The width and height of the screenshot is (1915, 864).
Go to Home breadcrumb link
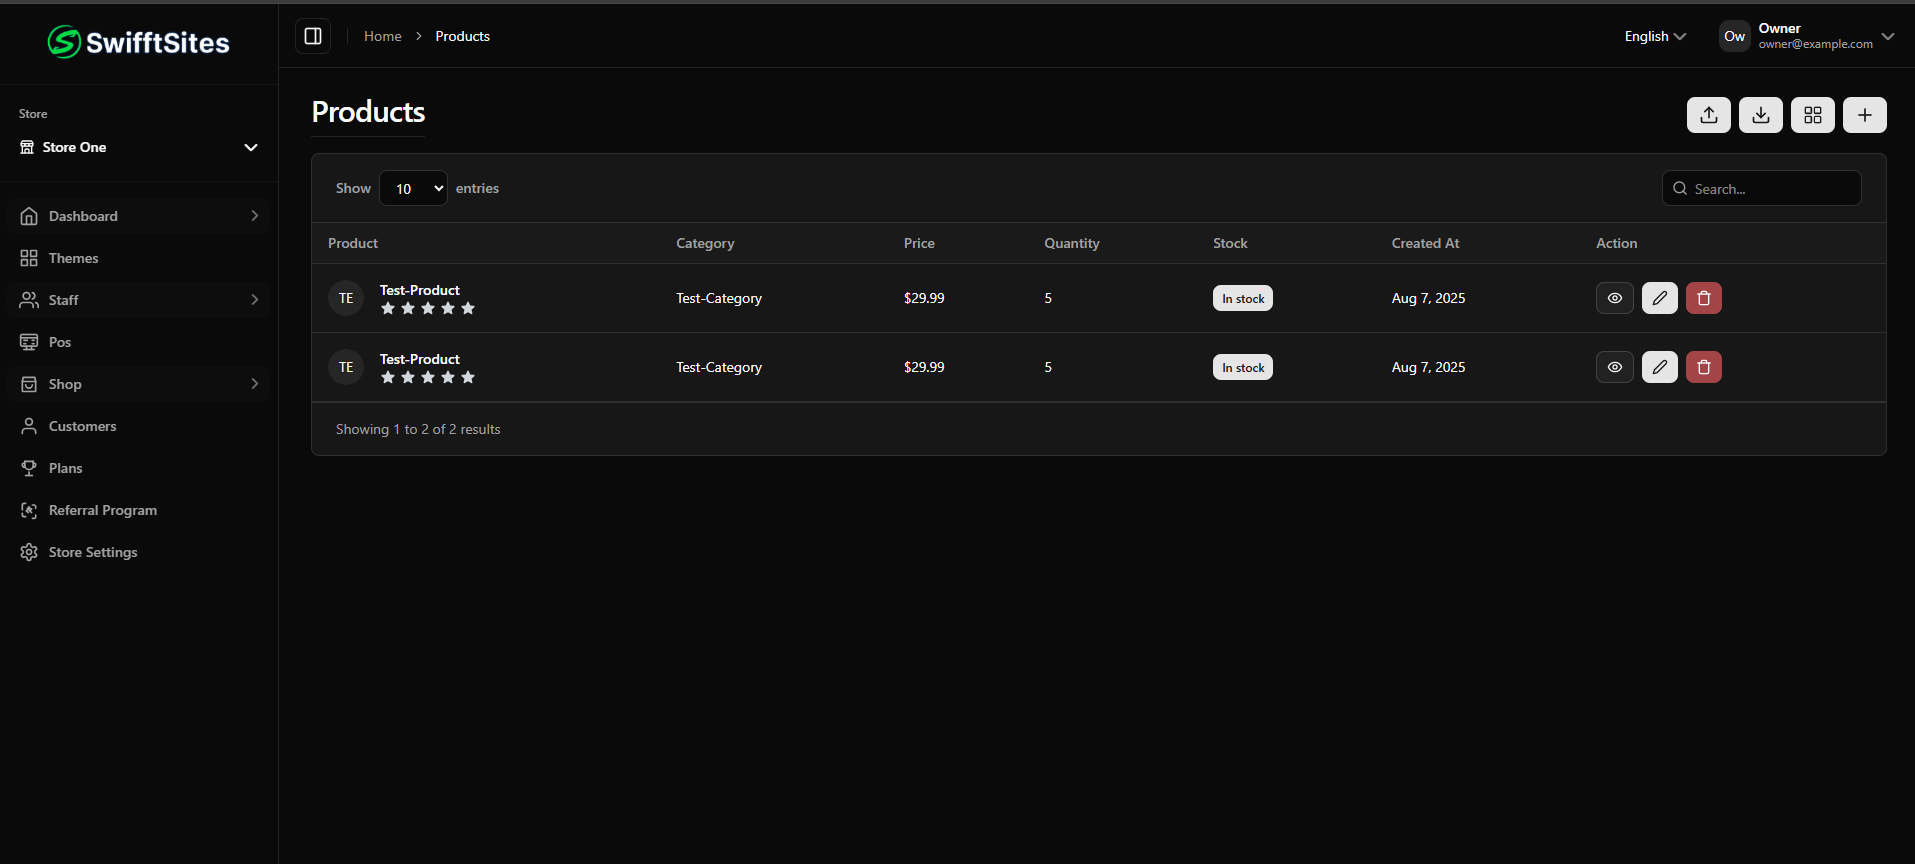pyautogui.click(x=382, y=36)
